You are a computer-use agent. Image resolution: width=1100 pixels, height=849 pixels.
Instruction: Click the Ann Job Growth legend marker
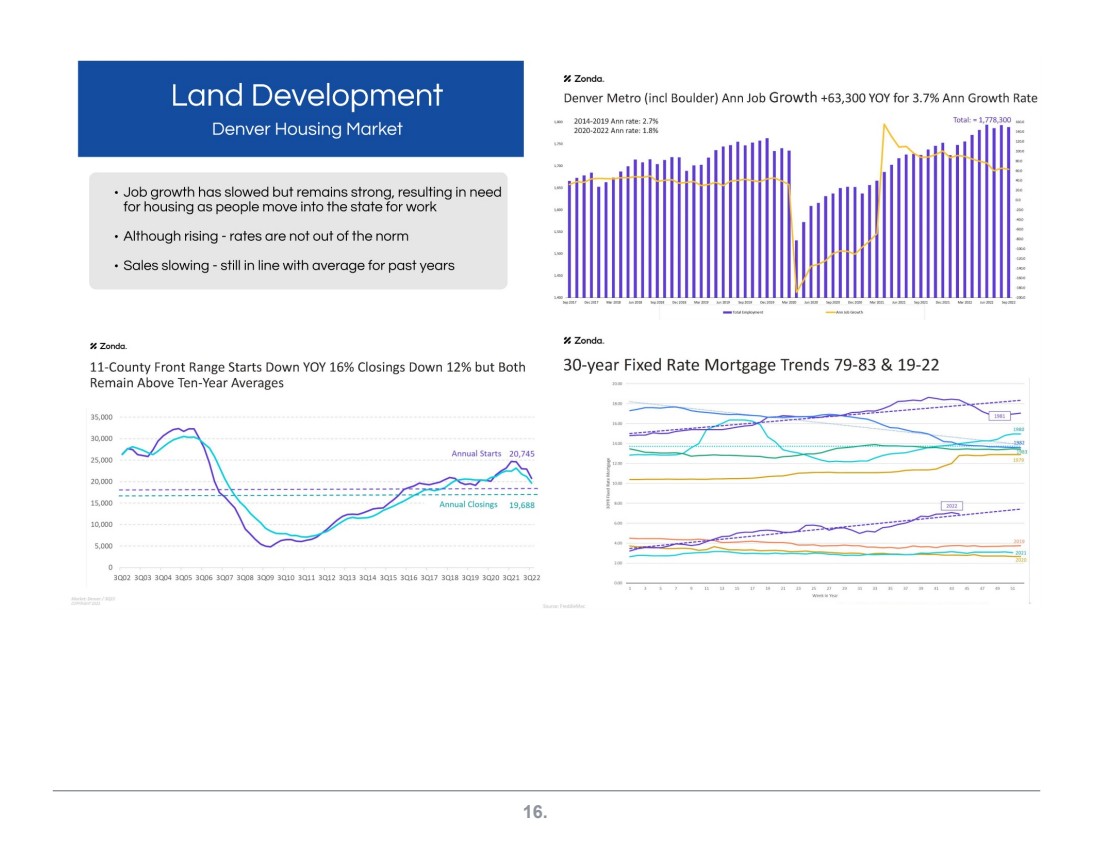pyautogui.click(x=831, y=313)
